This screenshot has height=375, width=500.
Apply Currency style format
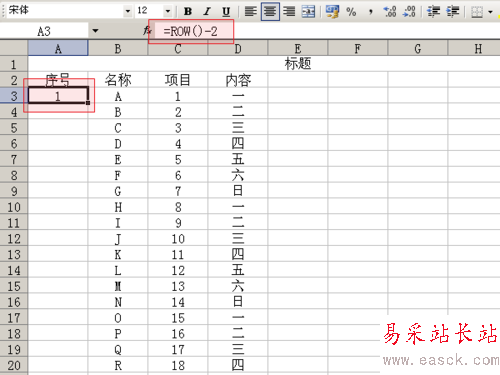point(332,12)
